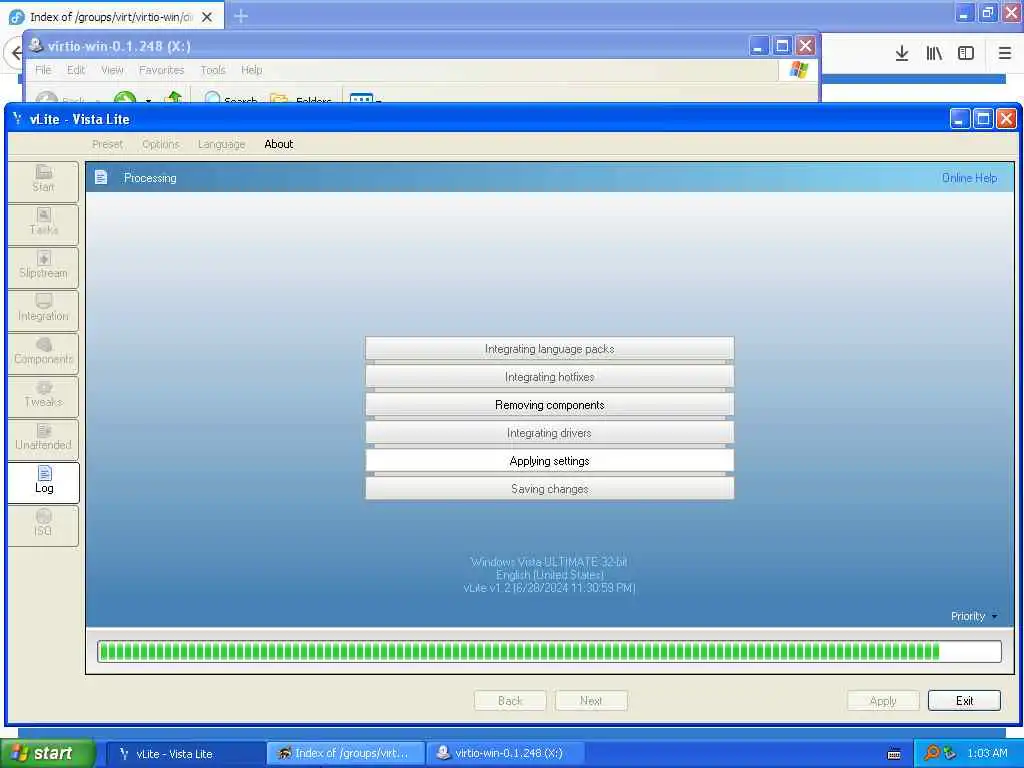This screenshot has width=1024, height=768.
Task: Toggle Firefox sidebar icon
Action: click(966, 54)
